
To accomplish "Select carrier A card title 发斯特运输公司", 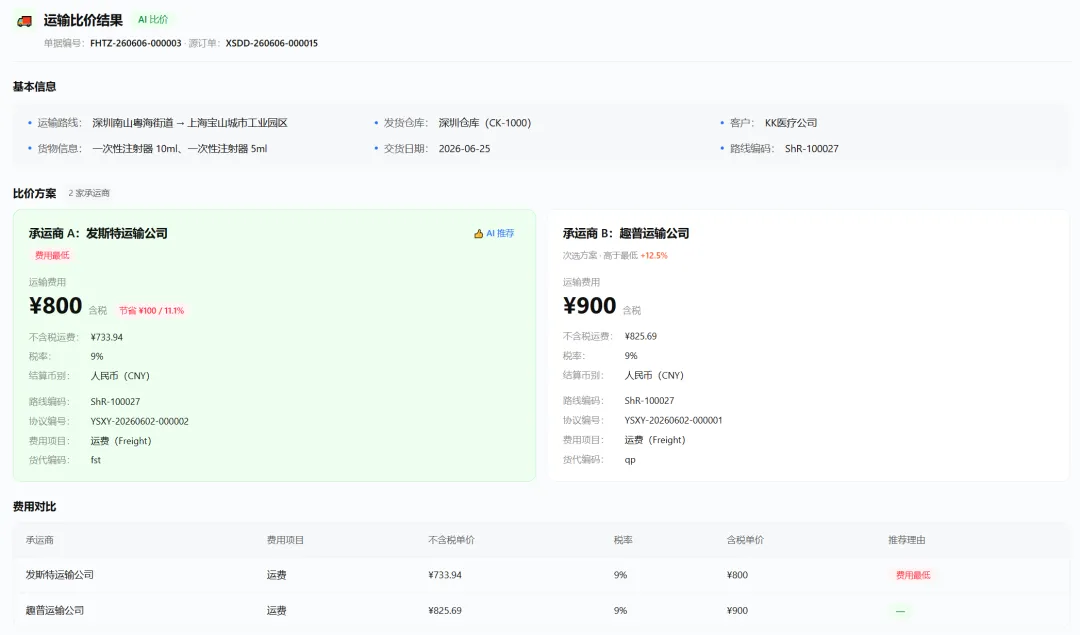I will point(127,233).
